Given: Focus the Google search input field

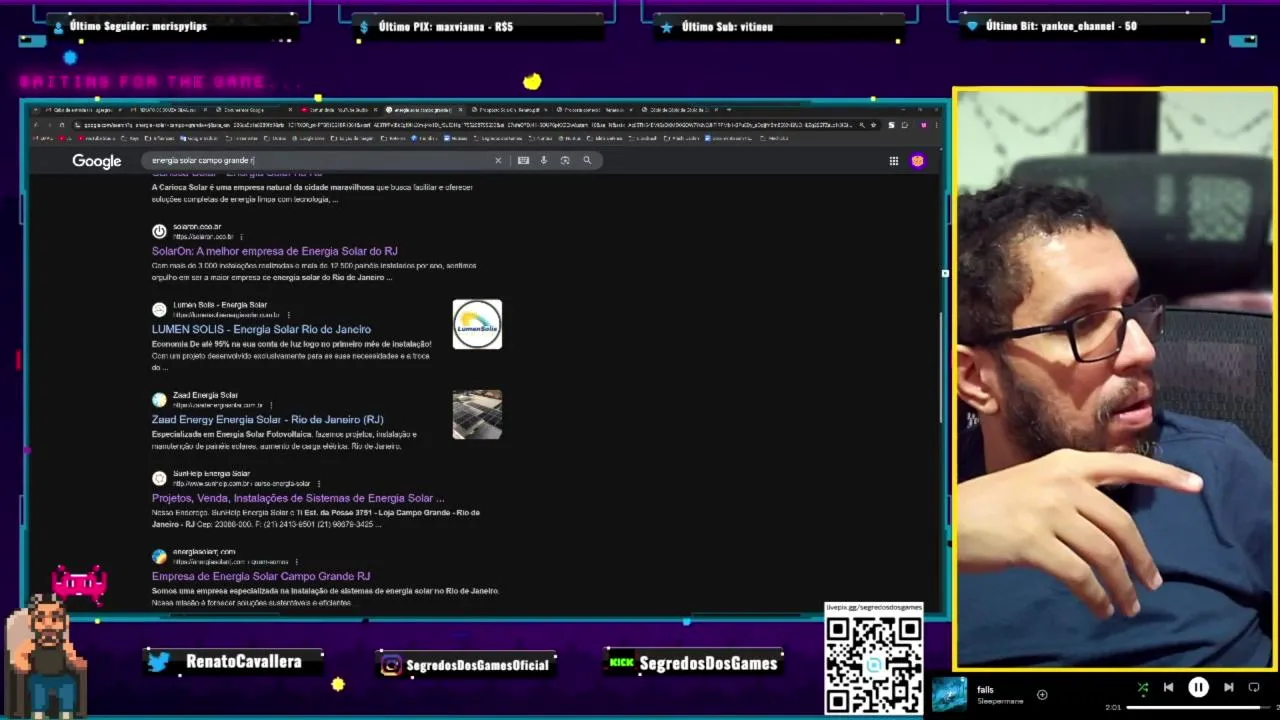Looking at the screenshot, I should 318,160.
